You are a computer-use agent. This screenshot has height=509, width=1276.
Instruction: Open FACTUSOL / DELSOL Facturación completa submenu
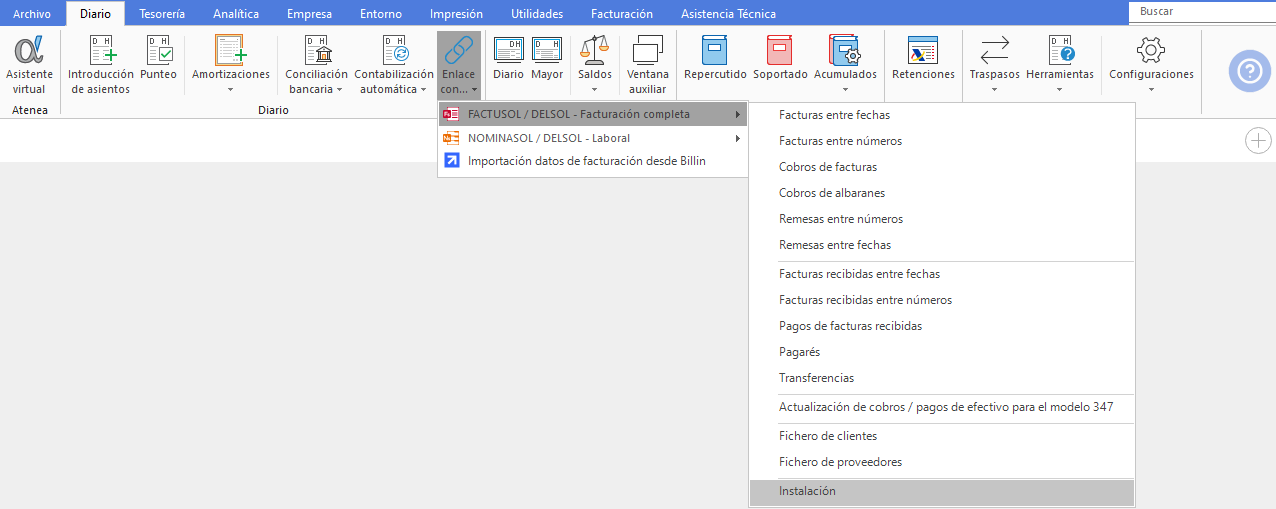click(x=593, y=114)
